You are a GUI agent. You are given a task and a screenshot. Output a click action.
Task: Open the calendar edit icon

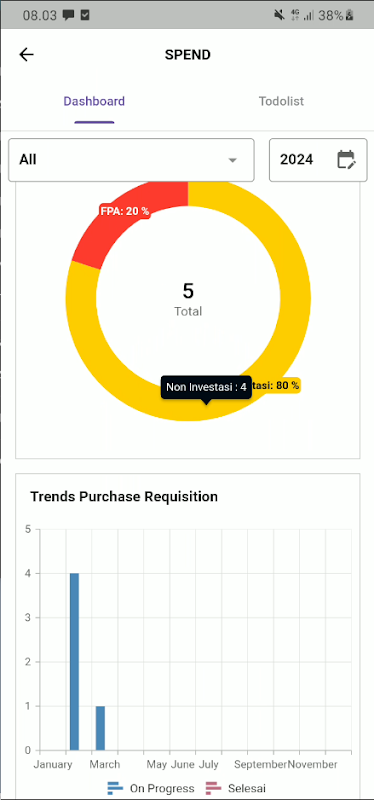click(346, 160)
